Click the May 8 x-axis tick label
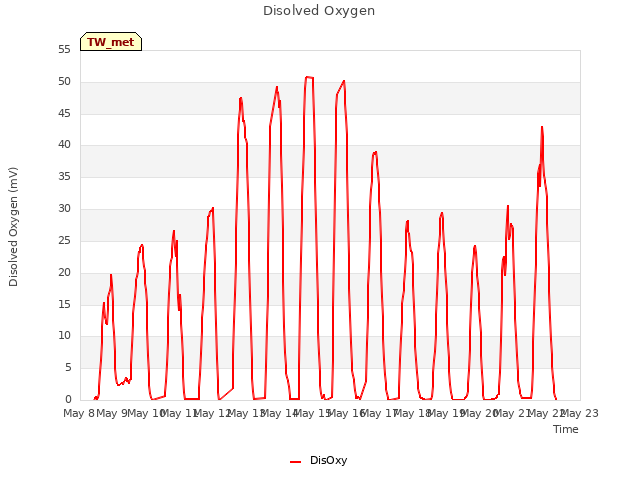Screen dimensions: 640x480 coord(79,413)
